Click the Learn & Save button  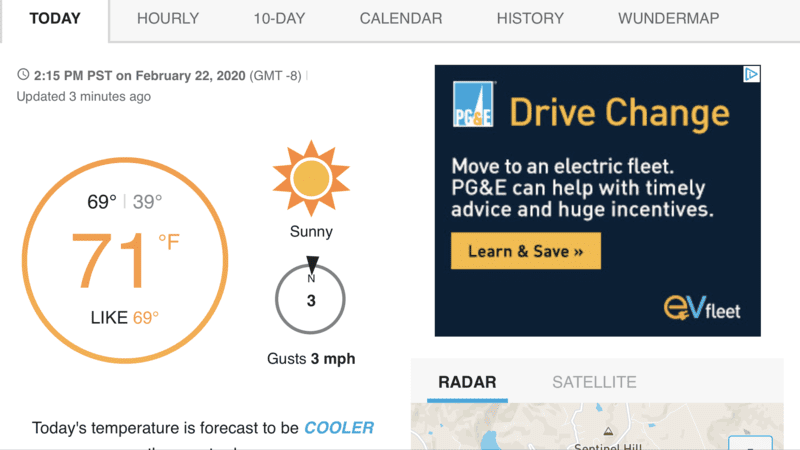click(526, 251)
